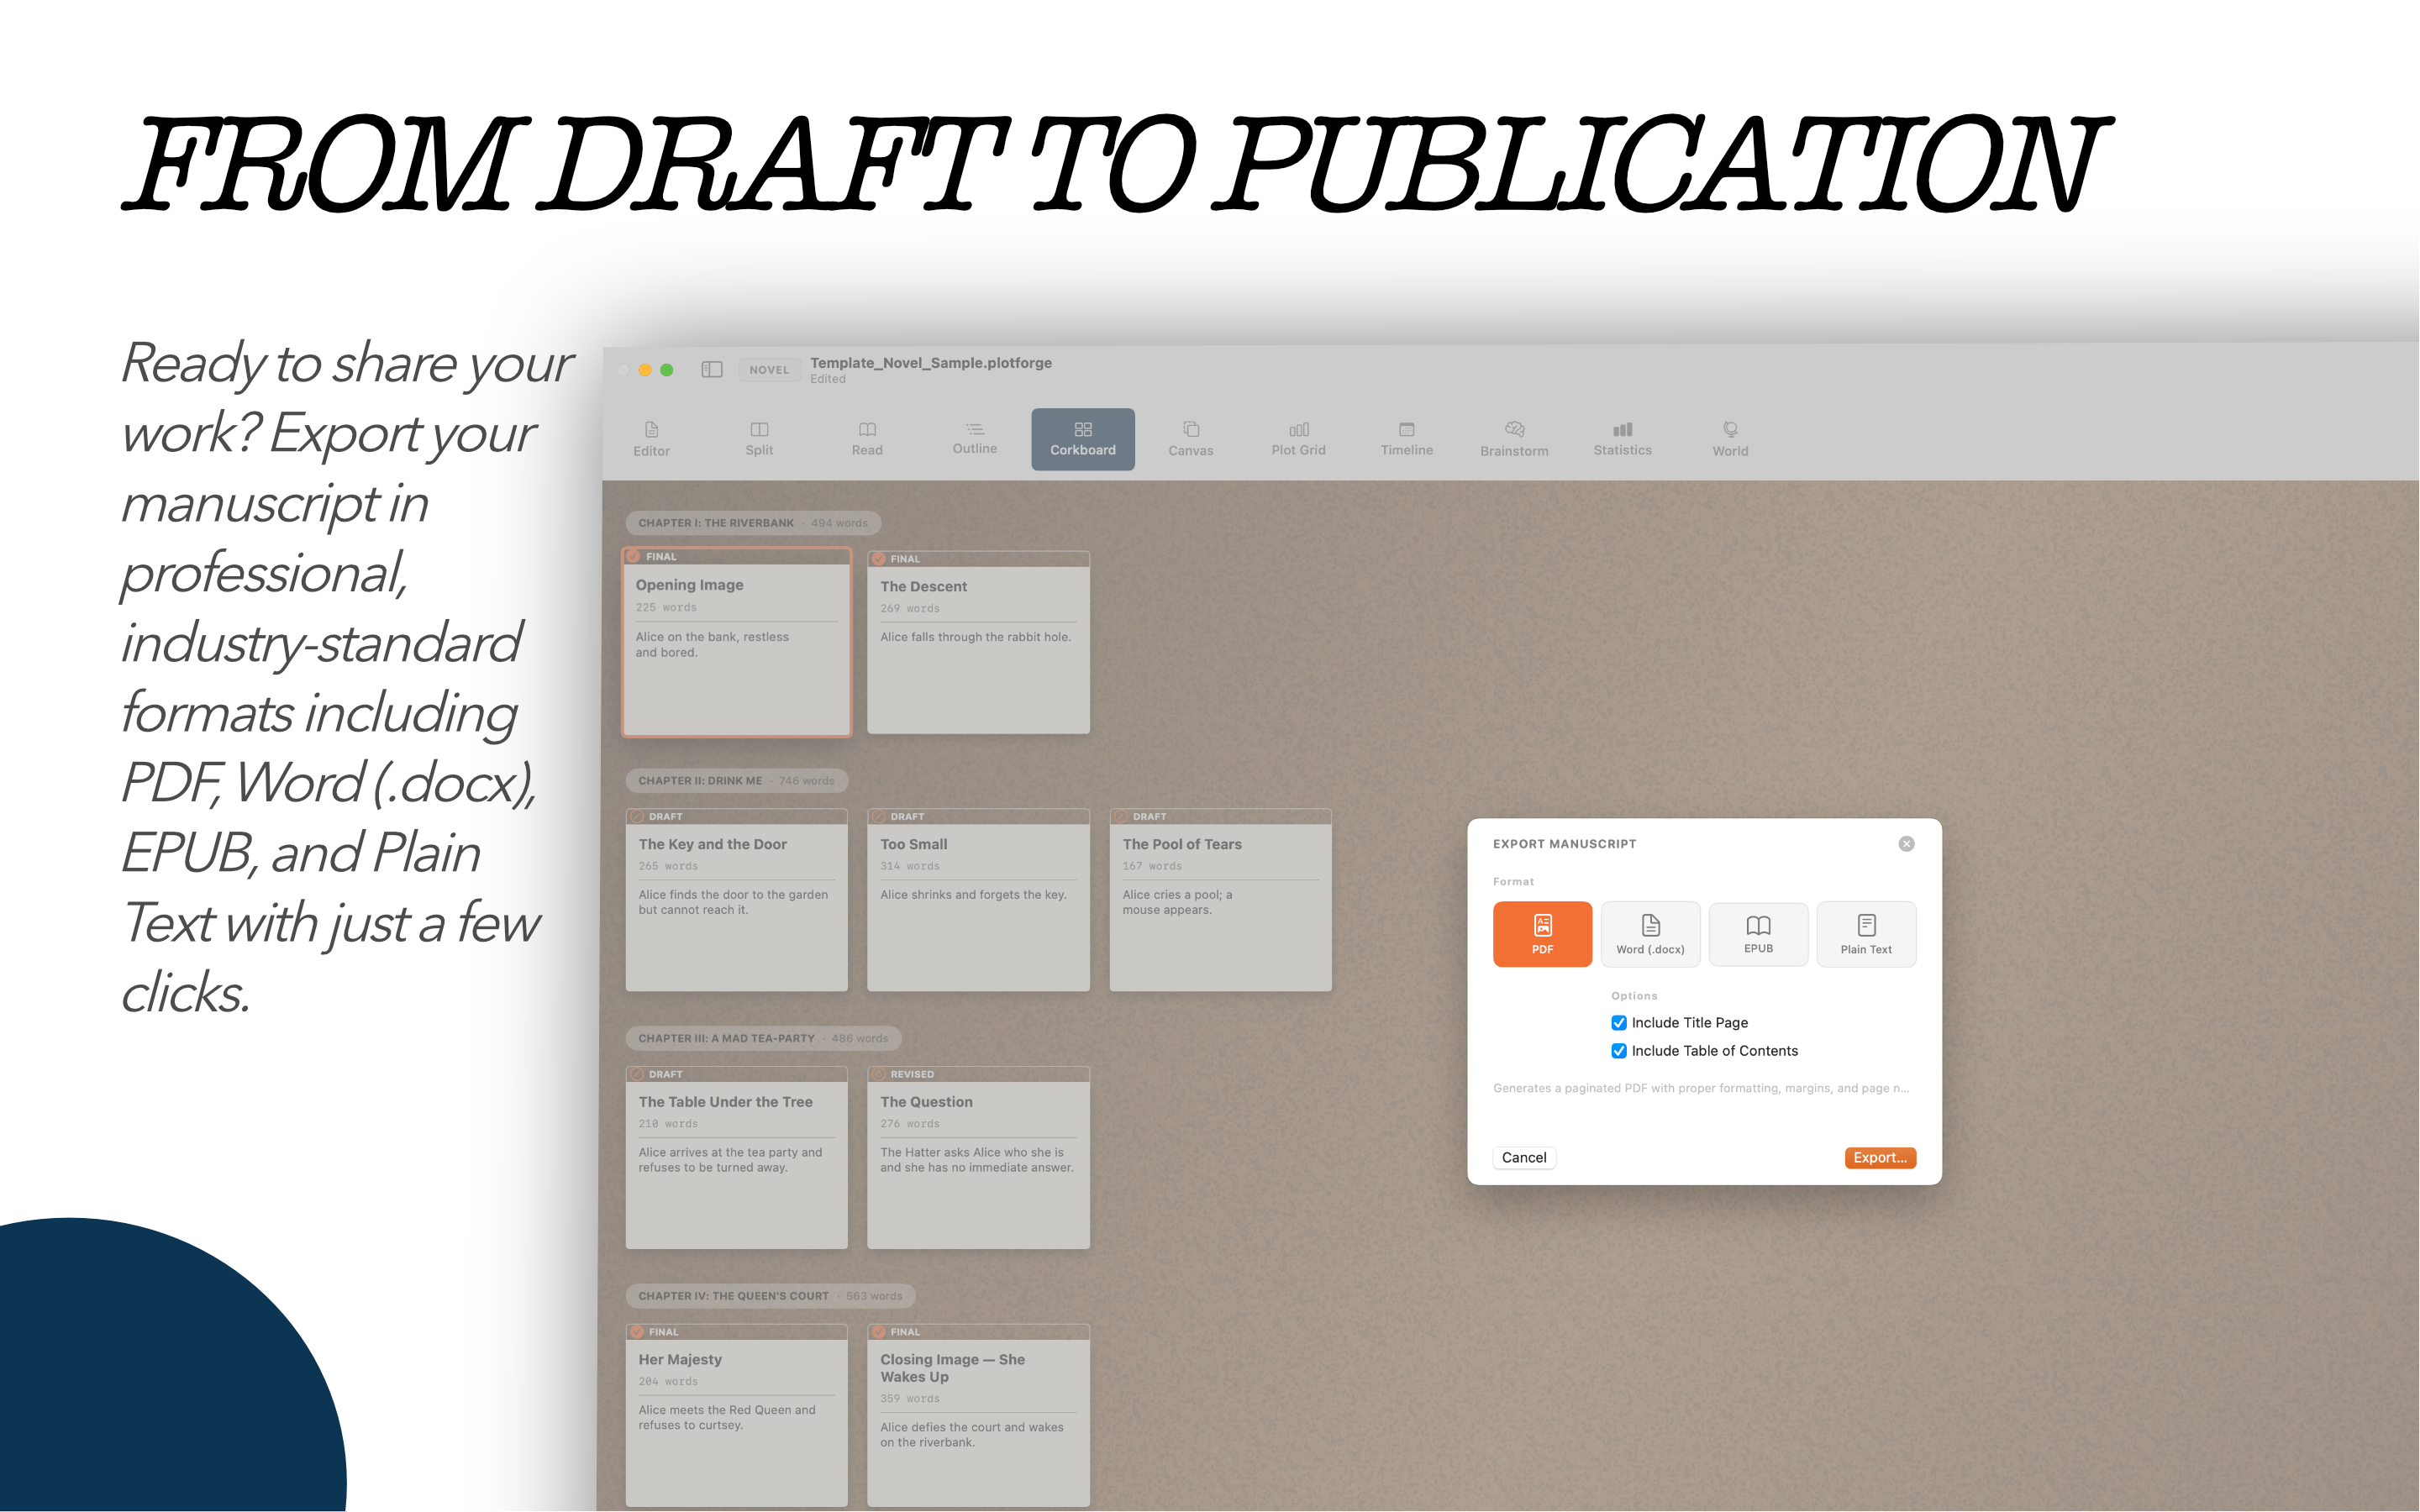
Task: Click the Export... button
Action: click(x=1880, y=1157)
